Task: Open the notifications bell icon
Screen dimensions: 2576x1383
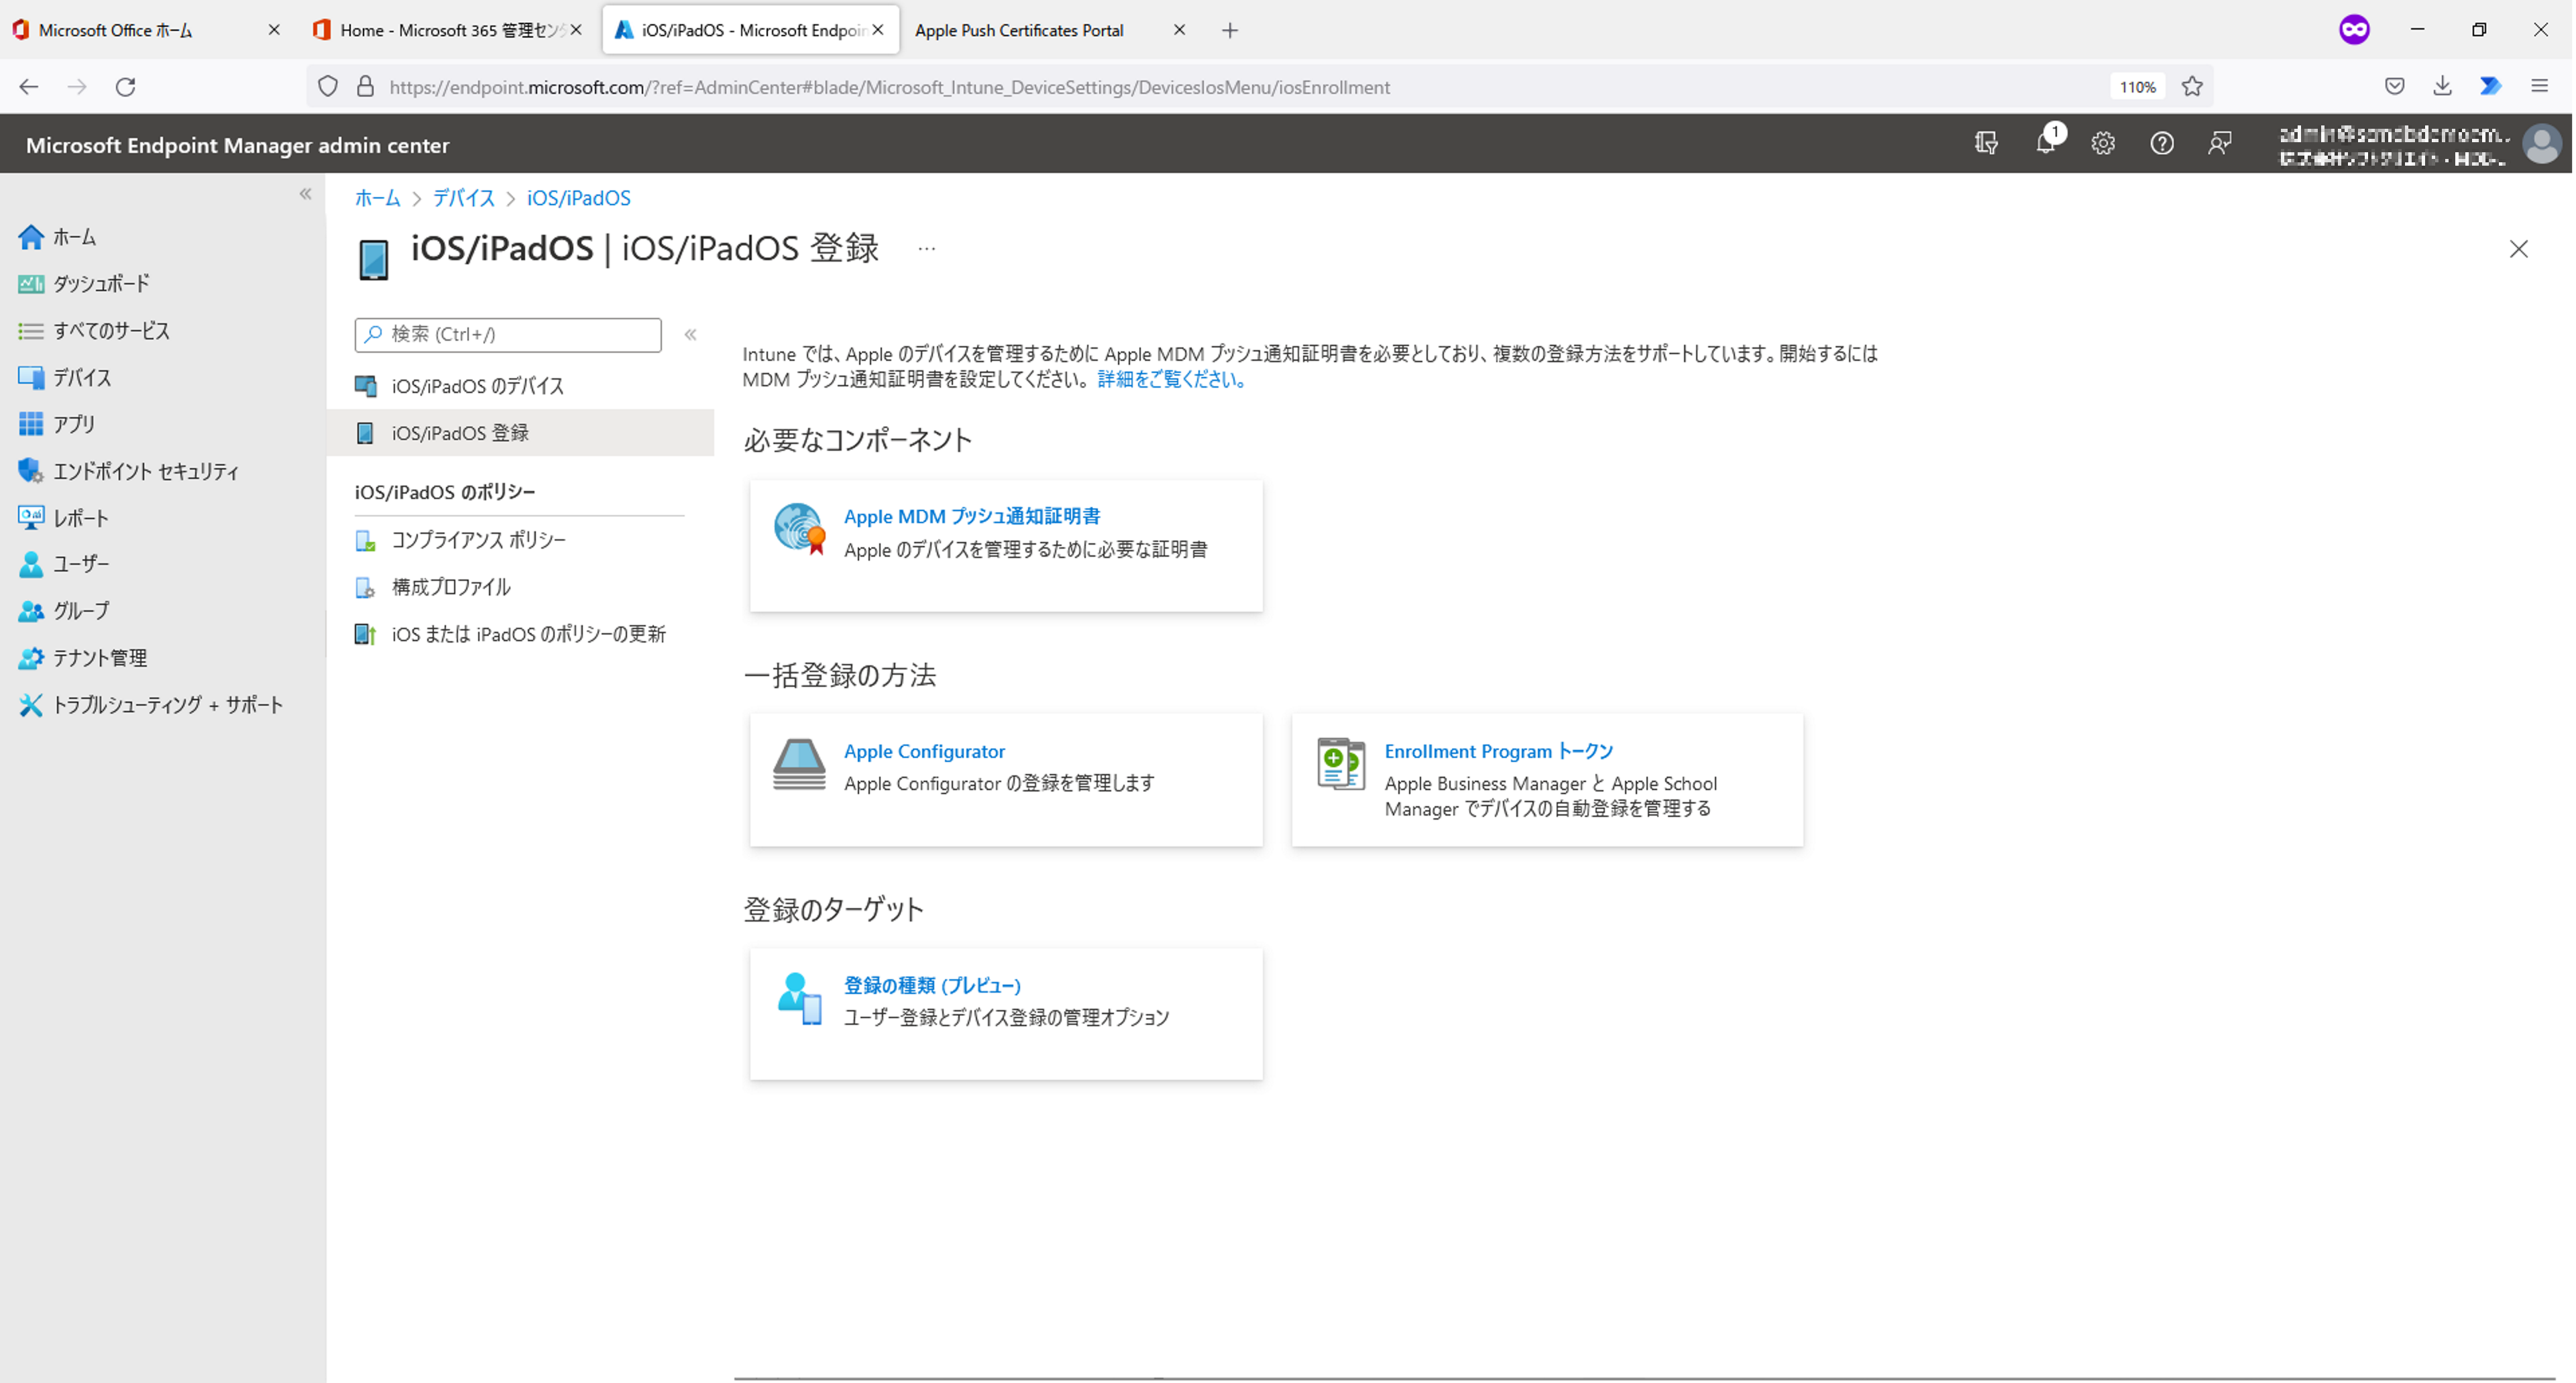Action: (x=2046, y=143)
